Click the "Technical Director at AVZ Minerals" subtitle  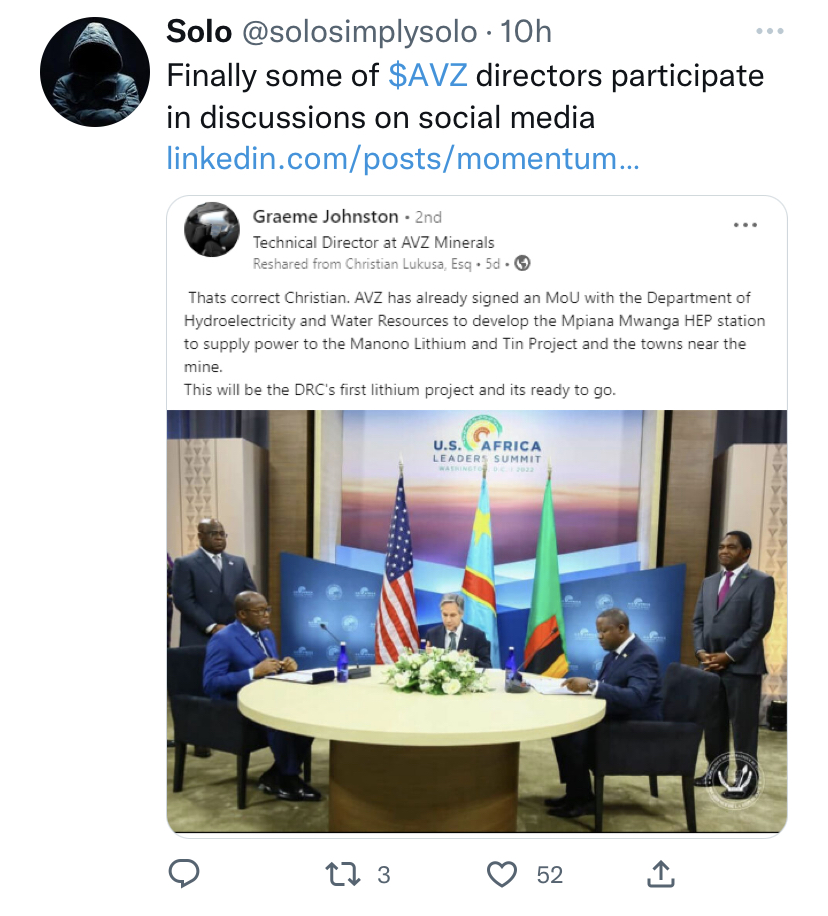(373, 242)
